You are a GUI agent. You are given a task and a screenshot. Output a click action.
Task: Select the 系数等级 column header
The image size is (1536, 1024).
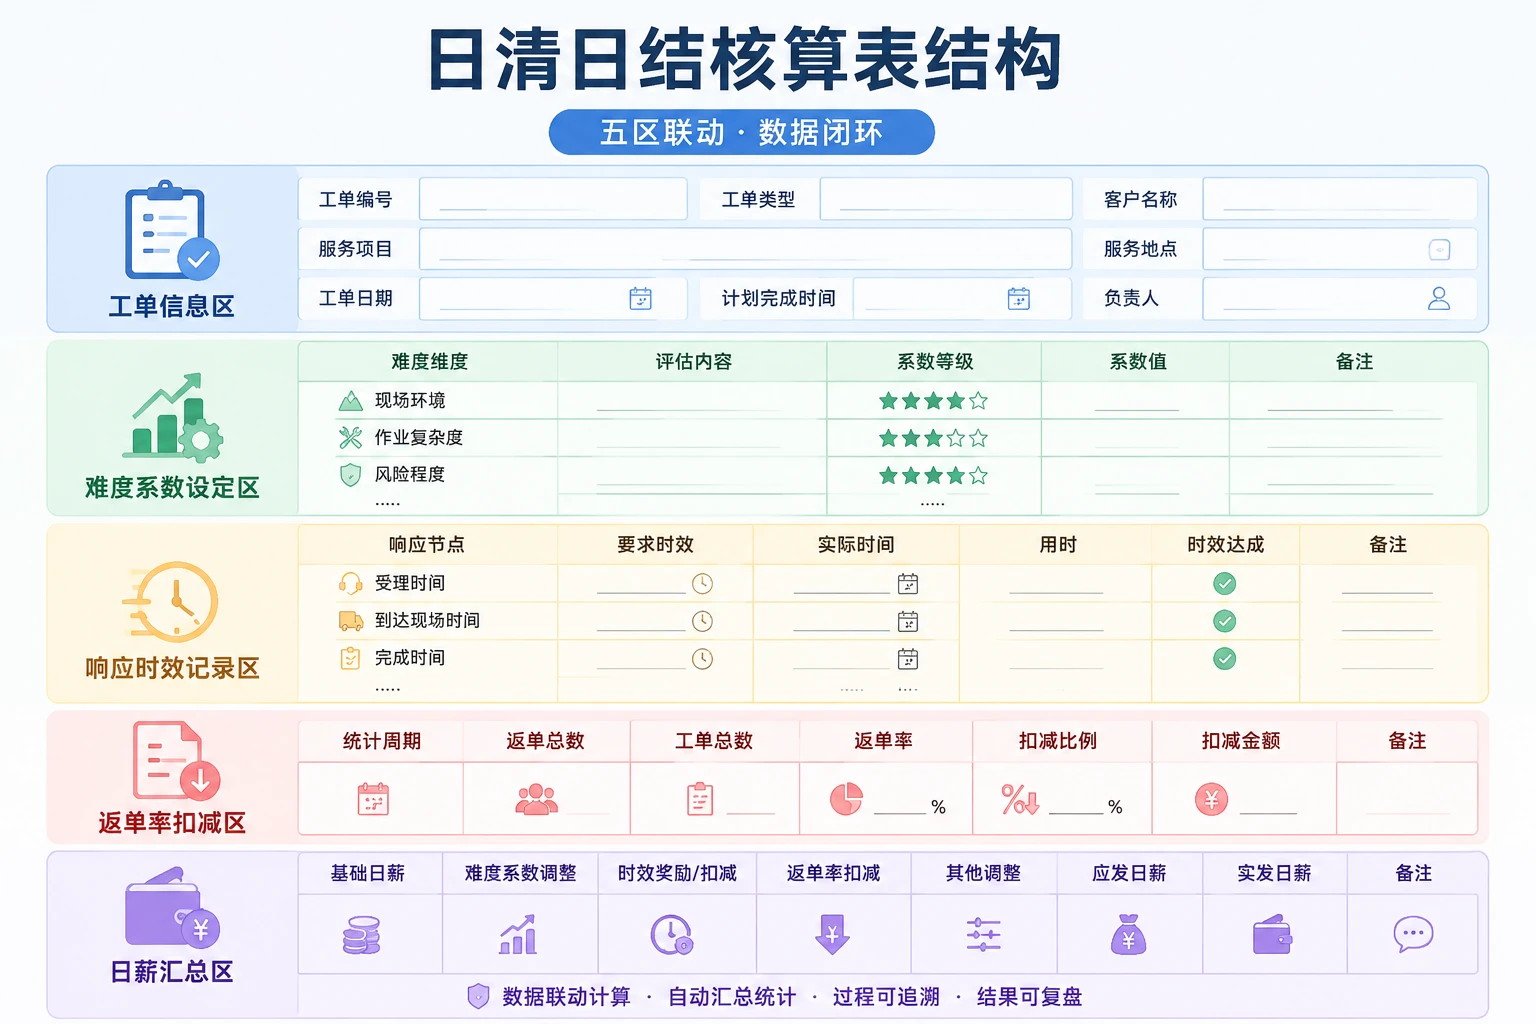(935, 362)
